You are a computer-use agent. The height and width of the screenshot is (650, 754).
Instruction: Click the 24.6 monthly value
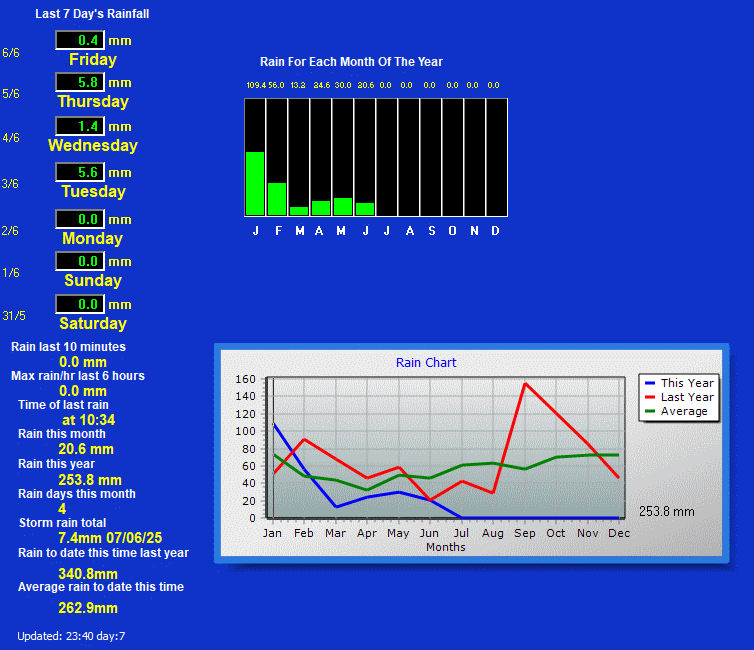(322, 85)
